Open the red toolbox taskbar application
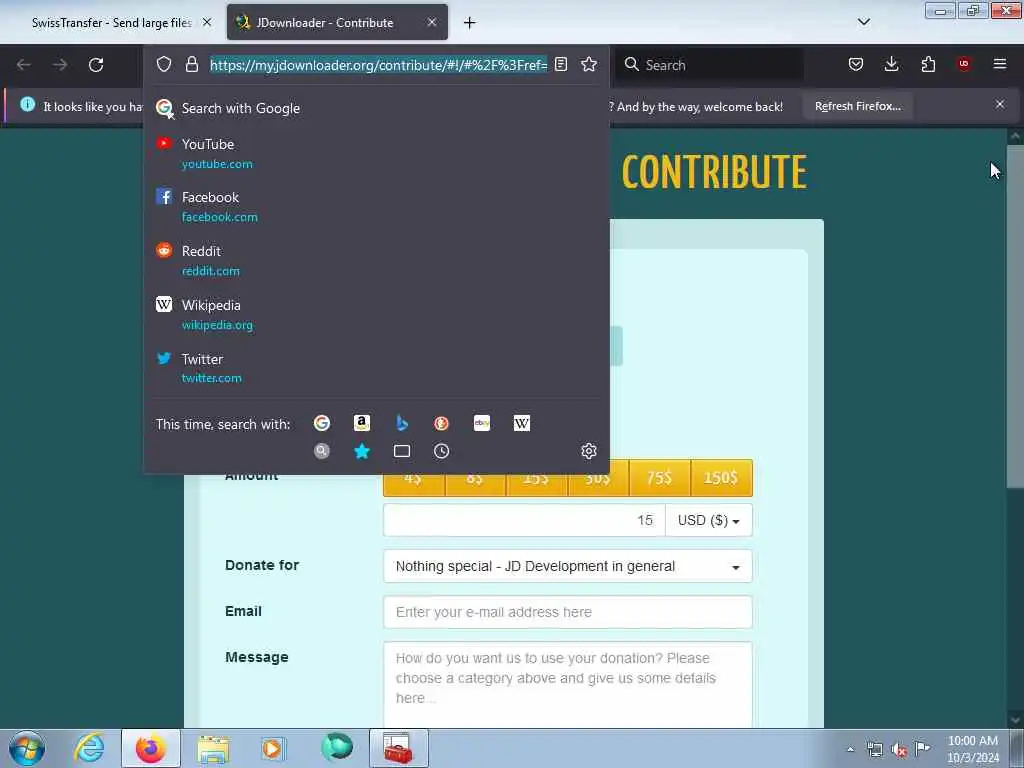 [x=398, y=748]
